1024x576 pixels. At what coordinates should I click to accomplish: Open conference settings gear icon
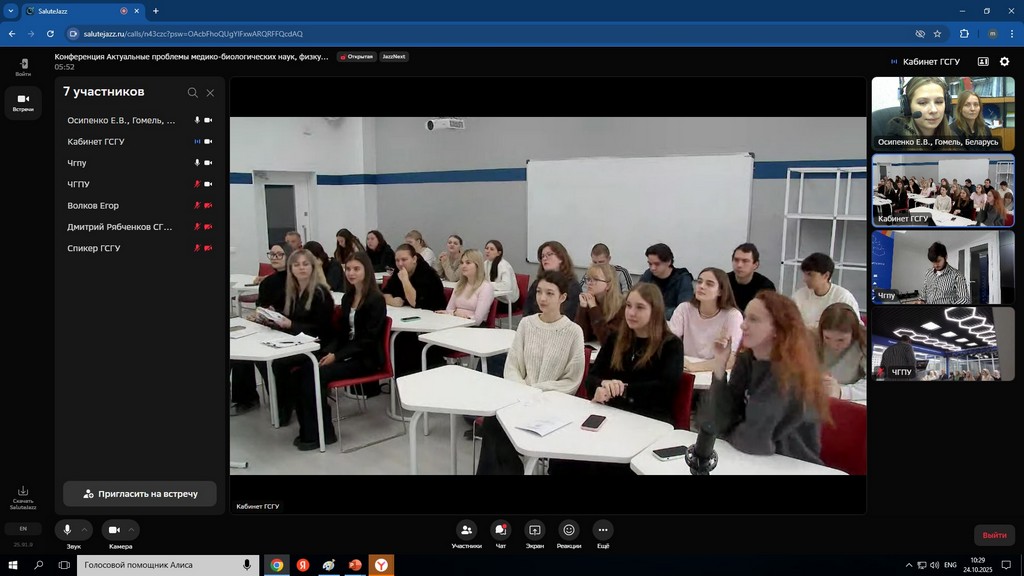click(x=1005, y=62)
